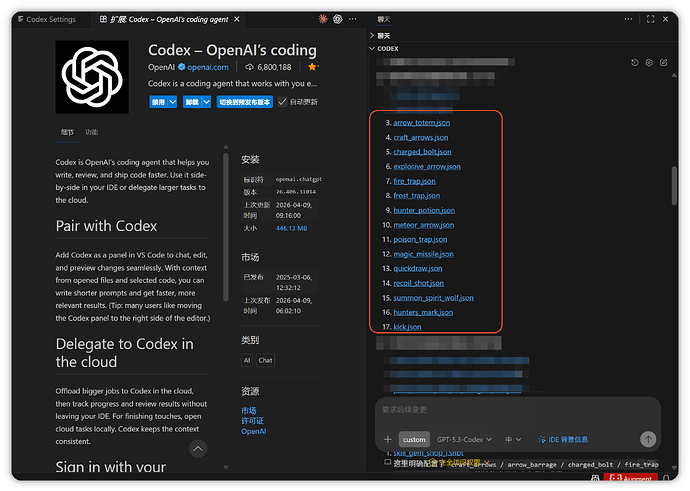This screenshot has height=491, width=690.
Task: Click the chat scrollbar up arrow
Action: 674,75
